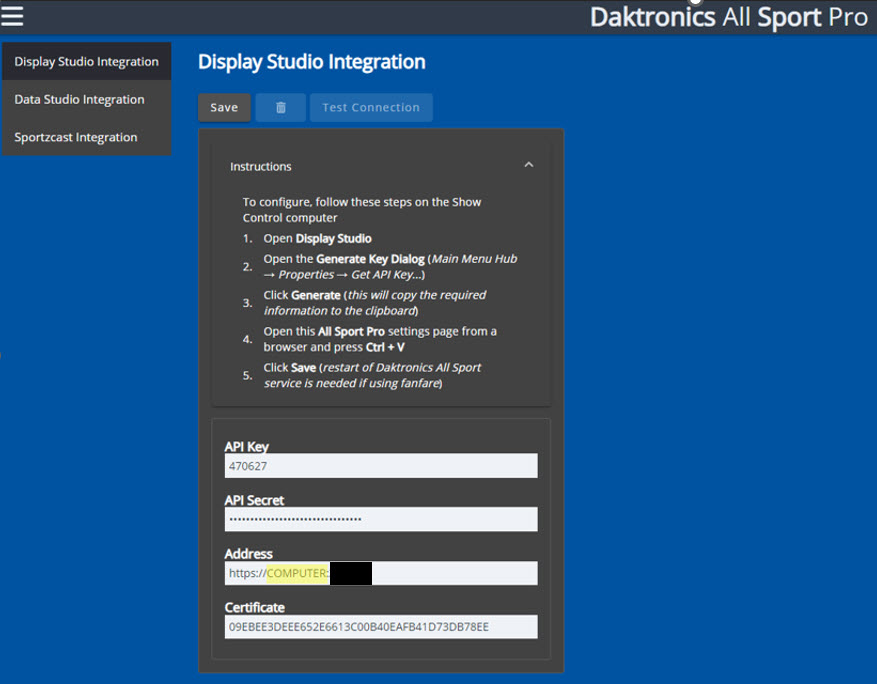This screenshot has width=877, height=684.
Task: Focus the API Key input field
Action: [x=381, y=466]
